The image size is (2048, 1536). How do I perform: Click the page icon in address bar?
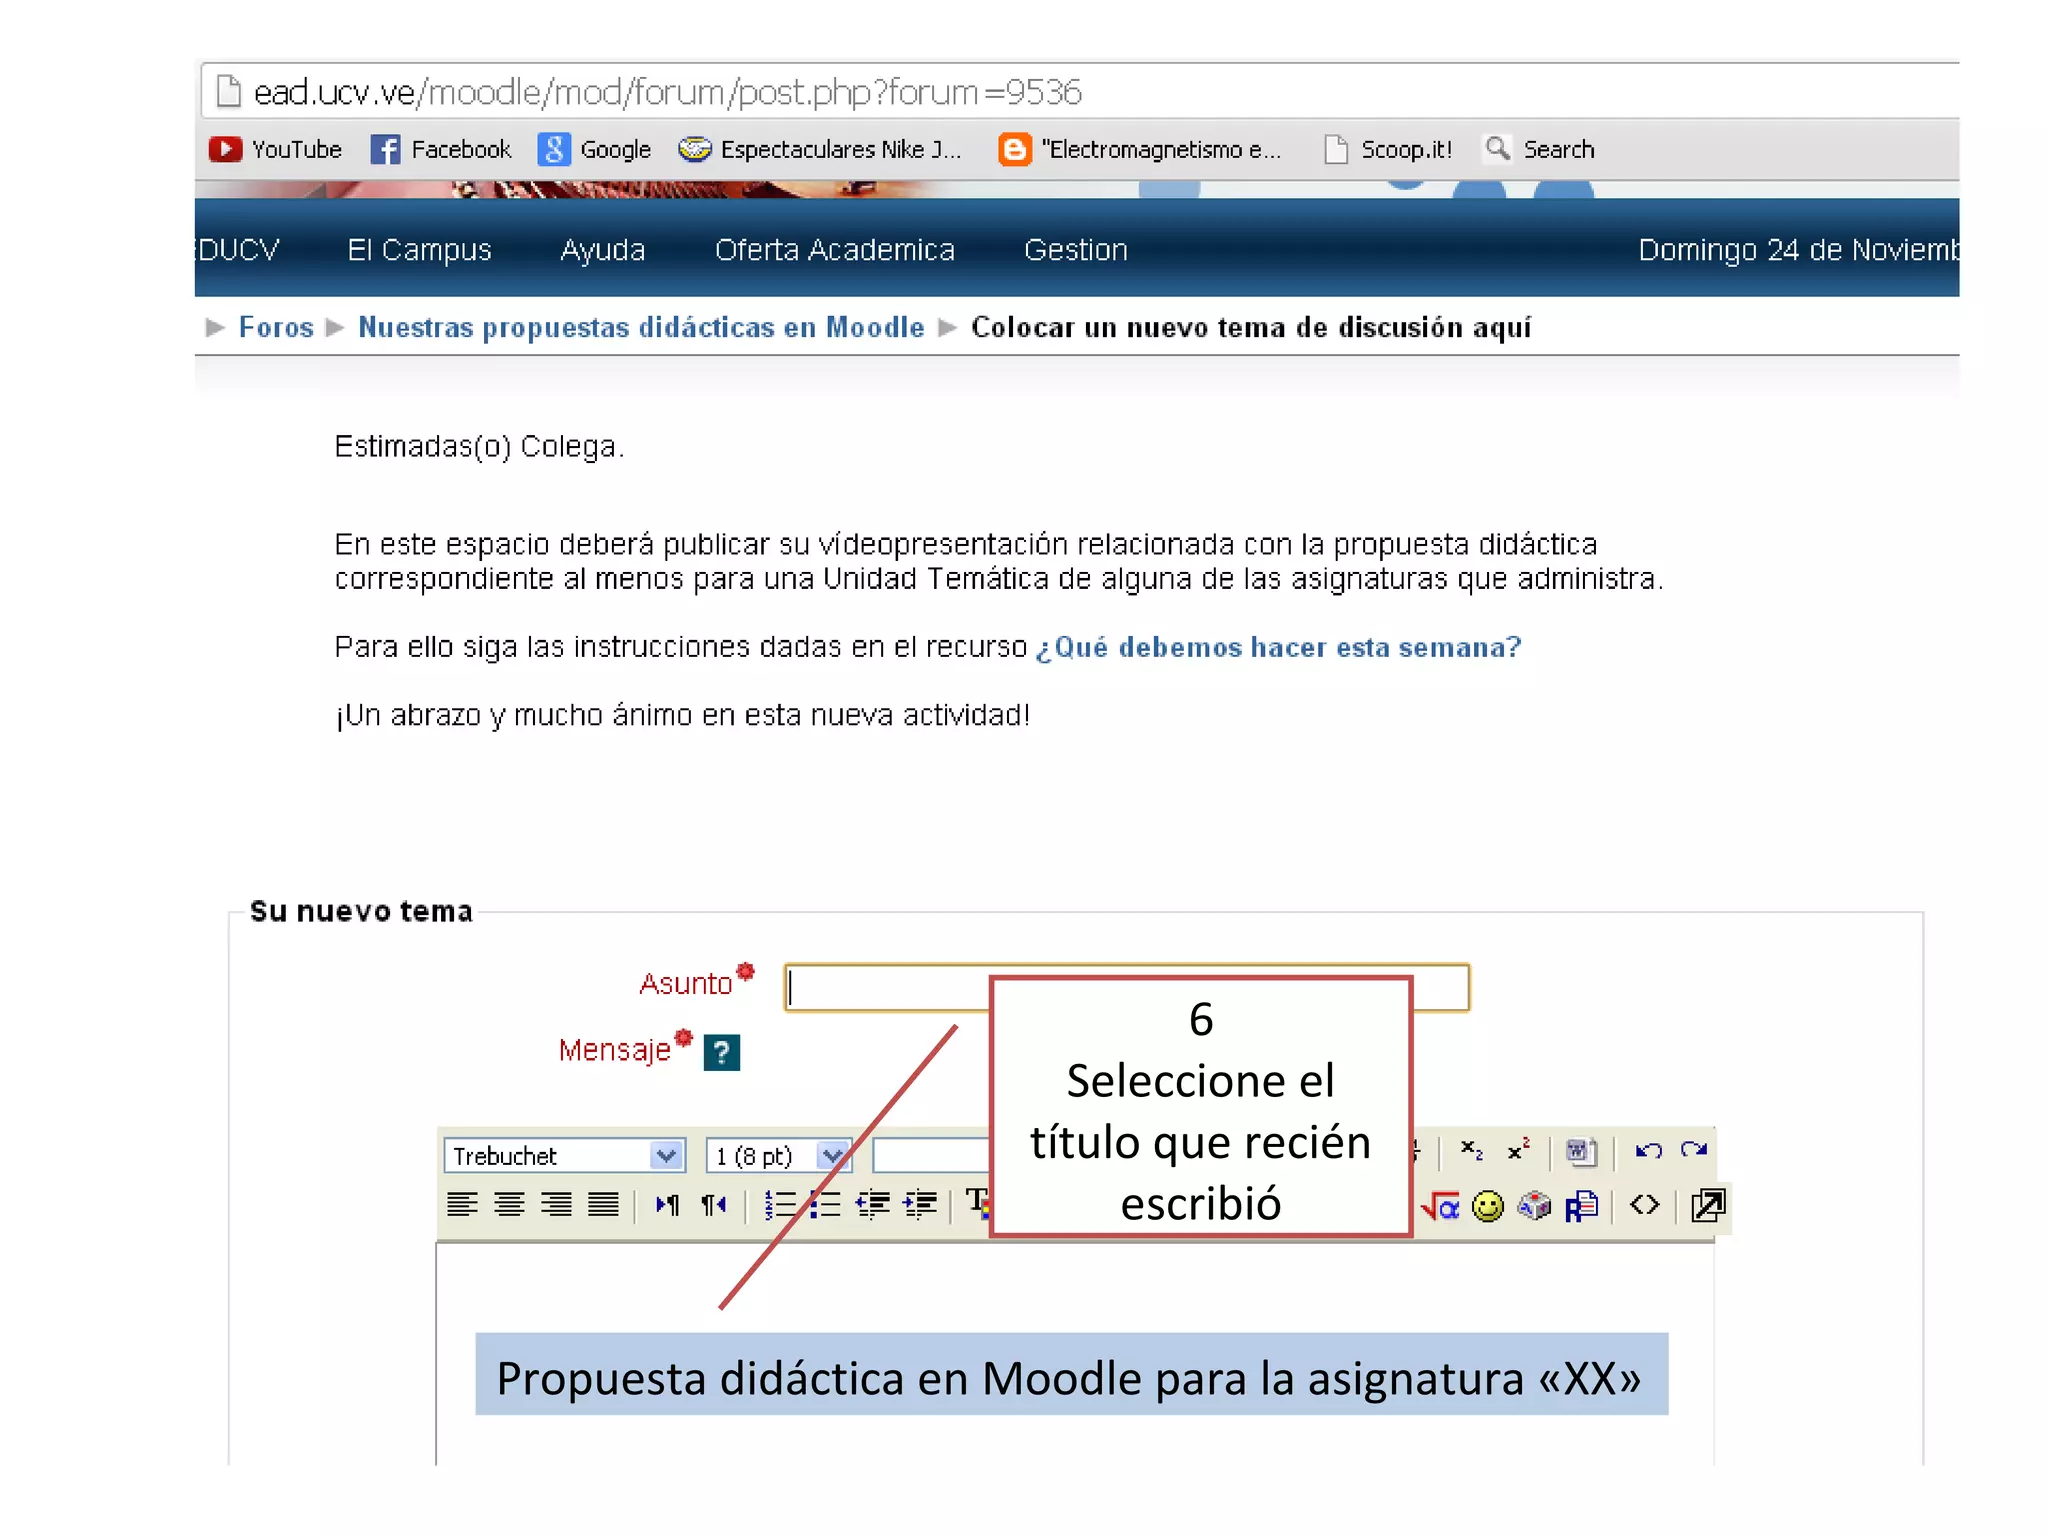pyautogui.click(x=229, y=91)
